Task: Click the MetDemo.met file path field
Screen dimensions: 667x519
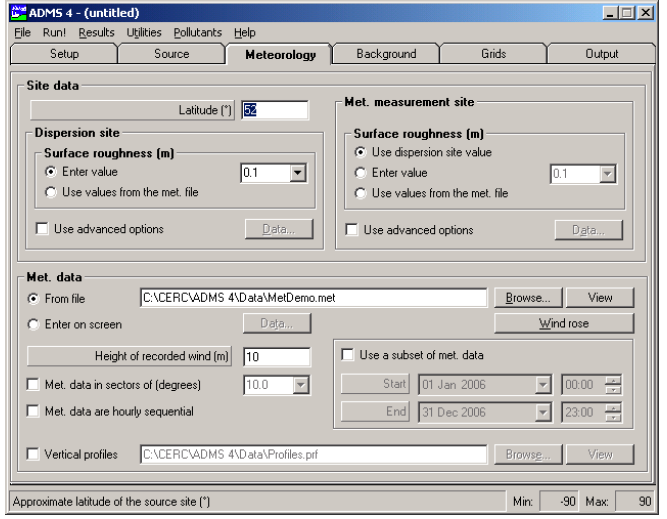Action: pos(314,298)
